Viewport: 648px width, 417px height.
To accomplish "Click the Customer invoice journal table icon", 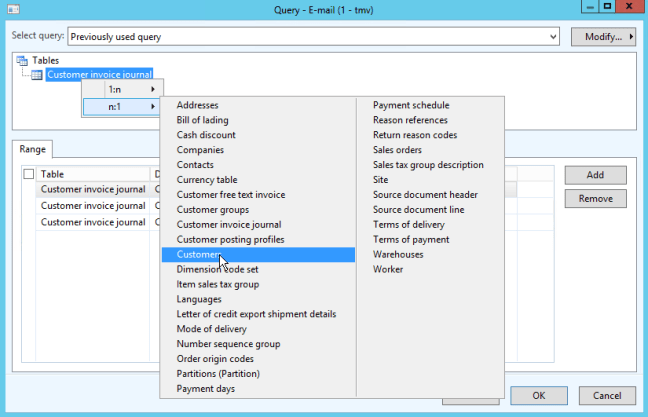I will (x=37, y=75).
